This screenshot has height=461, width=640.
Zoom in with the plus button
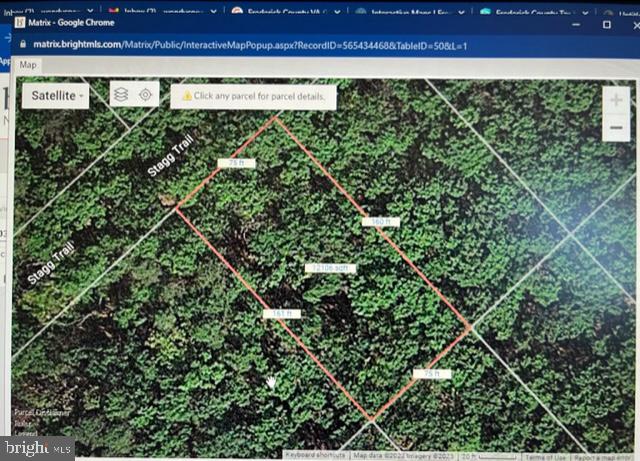click(x=617, y=102)
